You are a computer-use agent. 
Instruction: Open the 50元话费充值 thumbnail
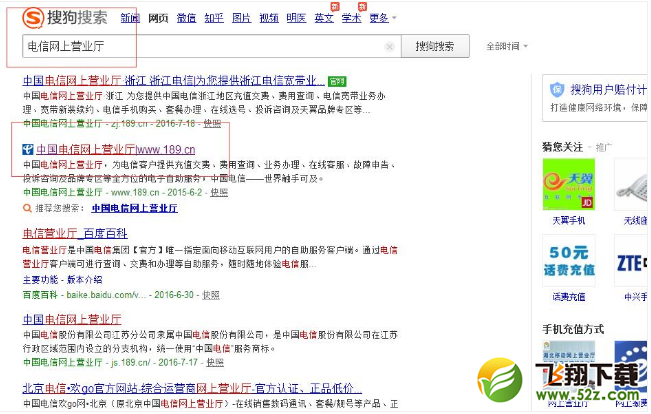(569, 261)
